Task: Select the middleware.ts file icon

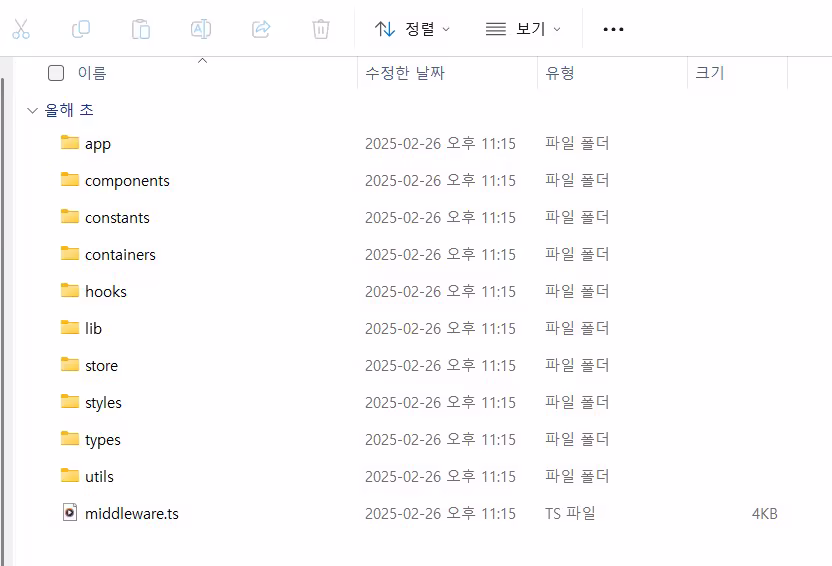Action: 69,513
